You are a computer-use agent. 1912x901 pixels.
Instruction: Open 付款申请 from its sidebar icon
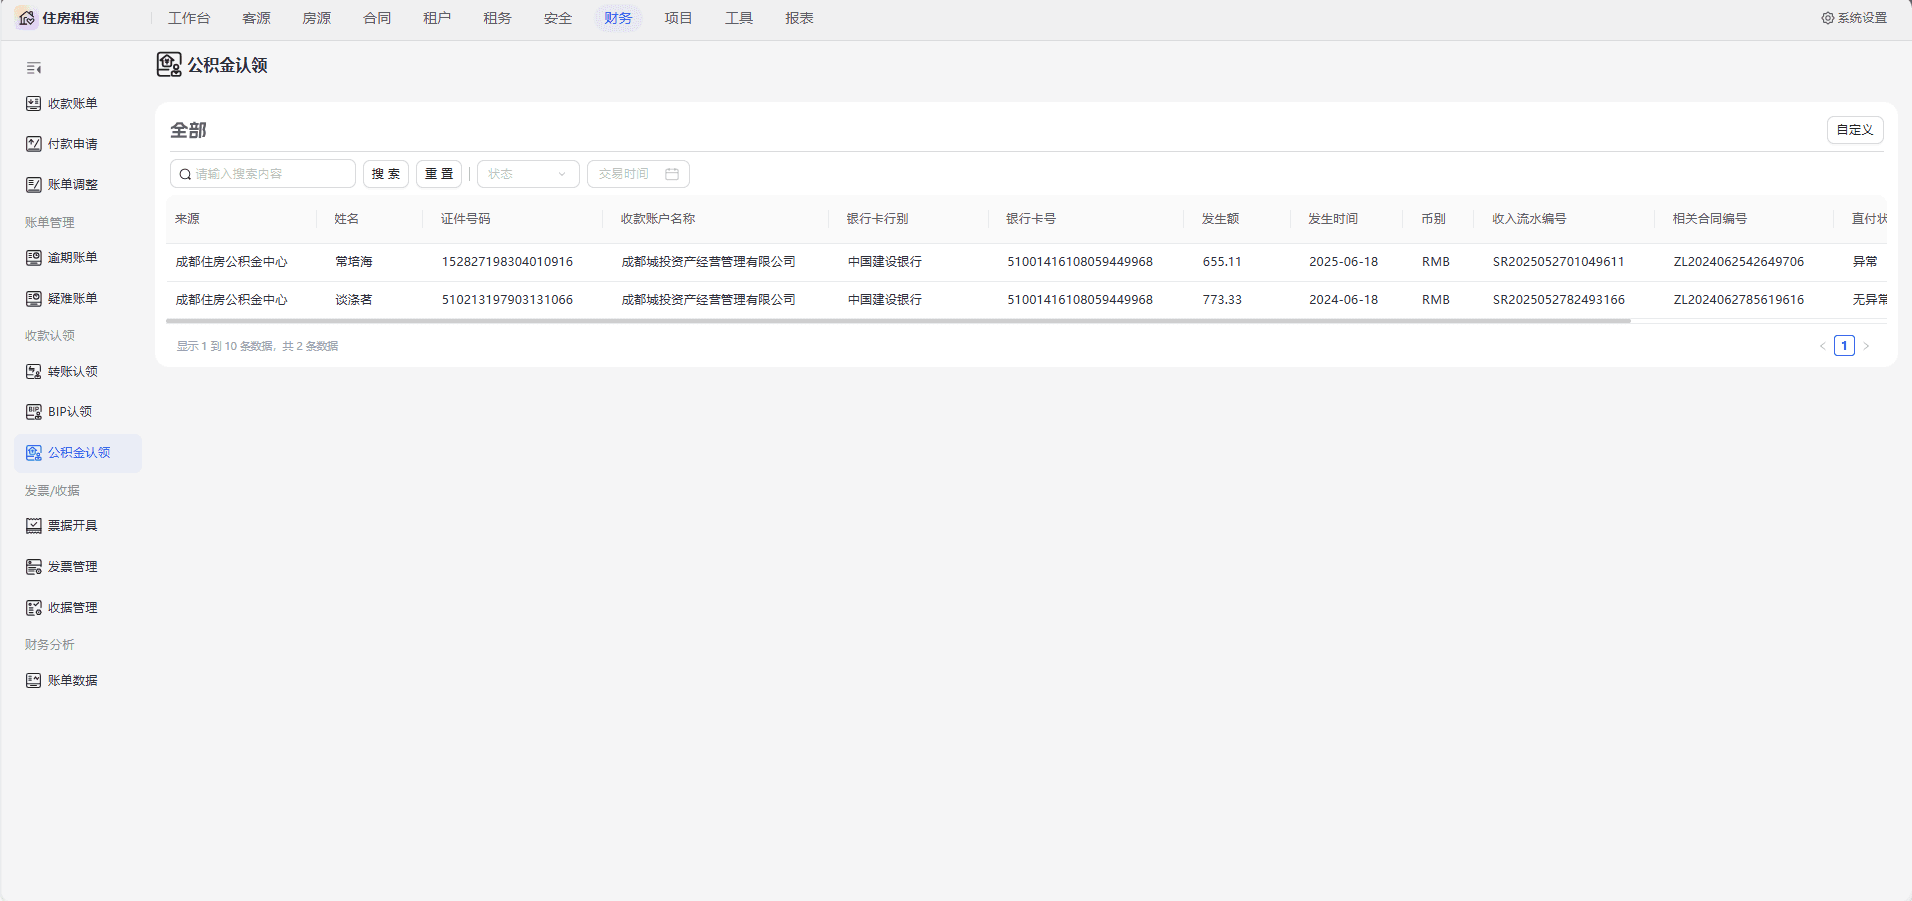(34, 144)
